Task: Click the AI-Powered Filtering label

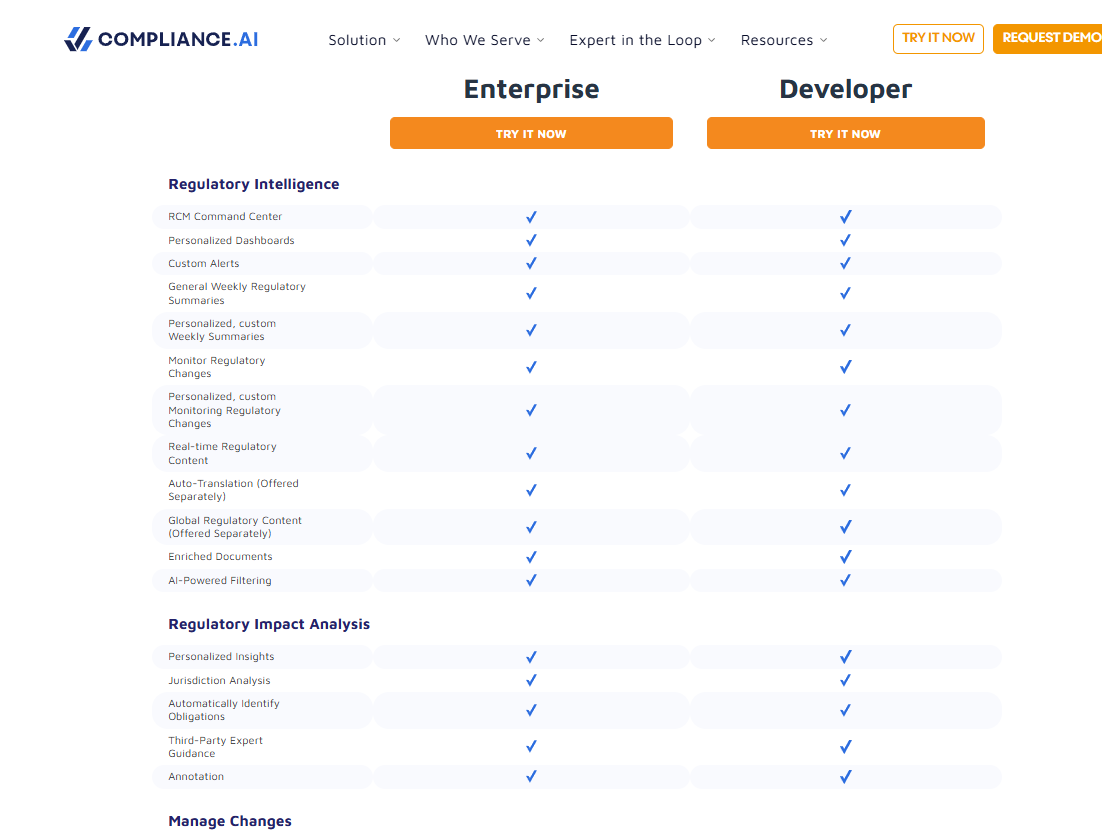Action: [220, 580]
